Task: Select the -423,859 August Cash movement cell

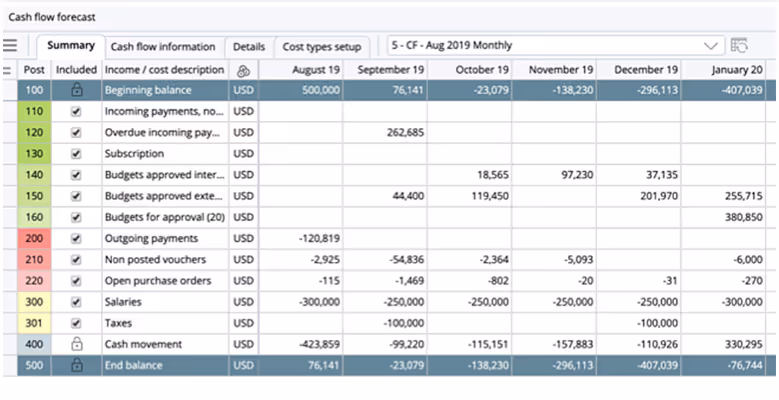Action: [301, 344]
